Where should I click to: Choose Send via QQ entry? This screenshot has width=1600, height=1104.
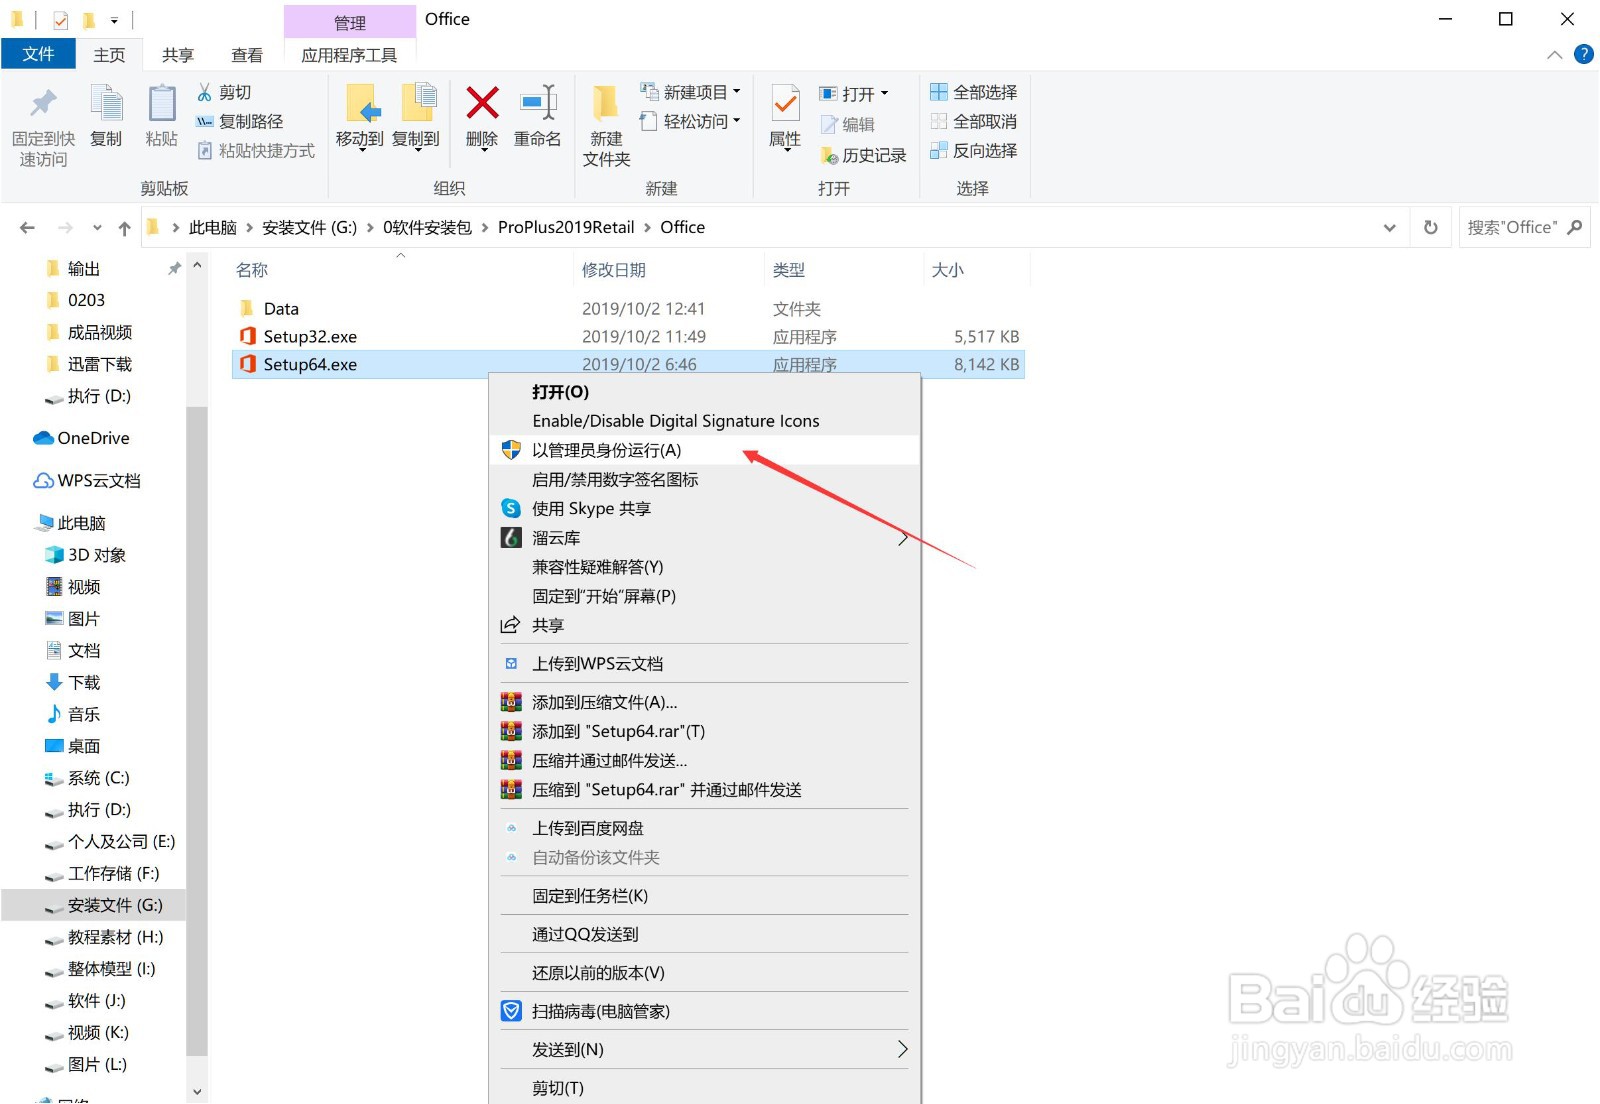[x=704, y=934]
